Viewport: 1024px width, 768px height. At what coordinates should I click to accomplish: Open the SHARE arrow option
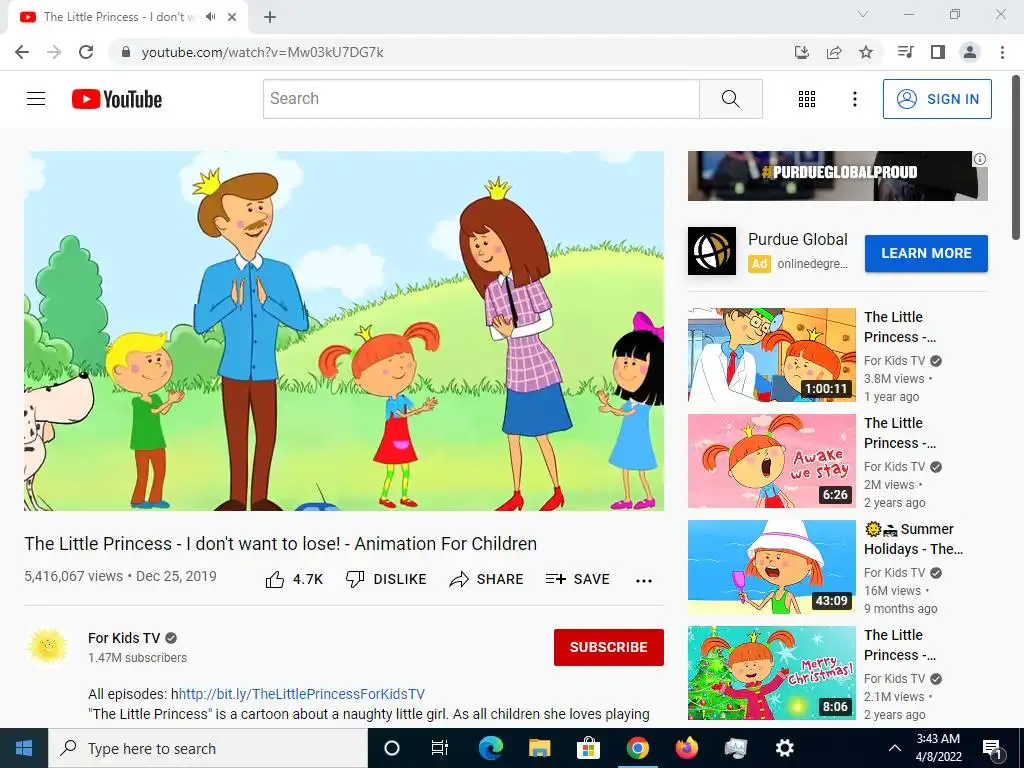point(487,579)
